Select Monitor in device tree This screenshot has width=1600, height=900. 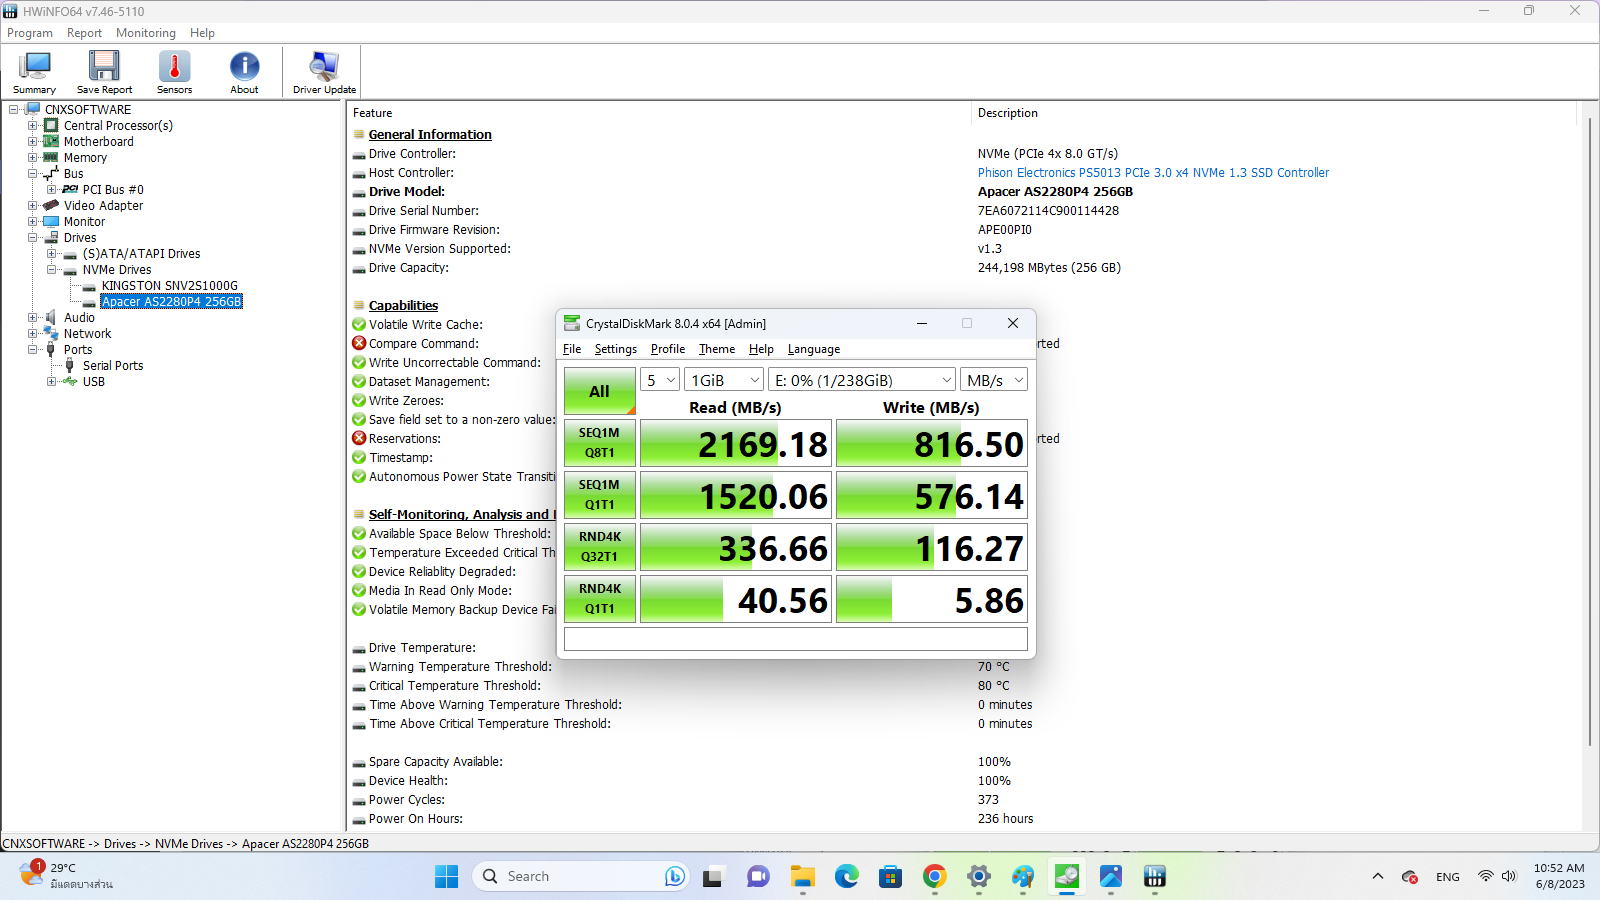84,222
